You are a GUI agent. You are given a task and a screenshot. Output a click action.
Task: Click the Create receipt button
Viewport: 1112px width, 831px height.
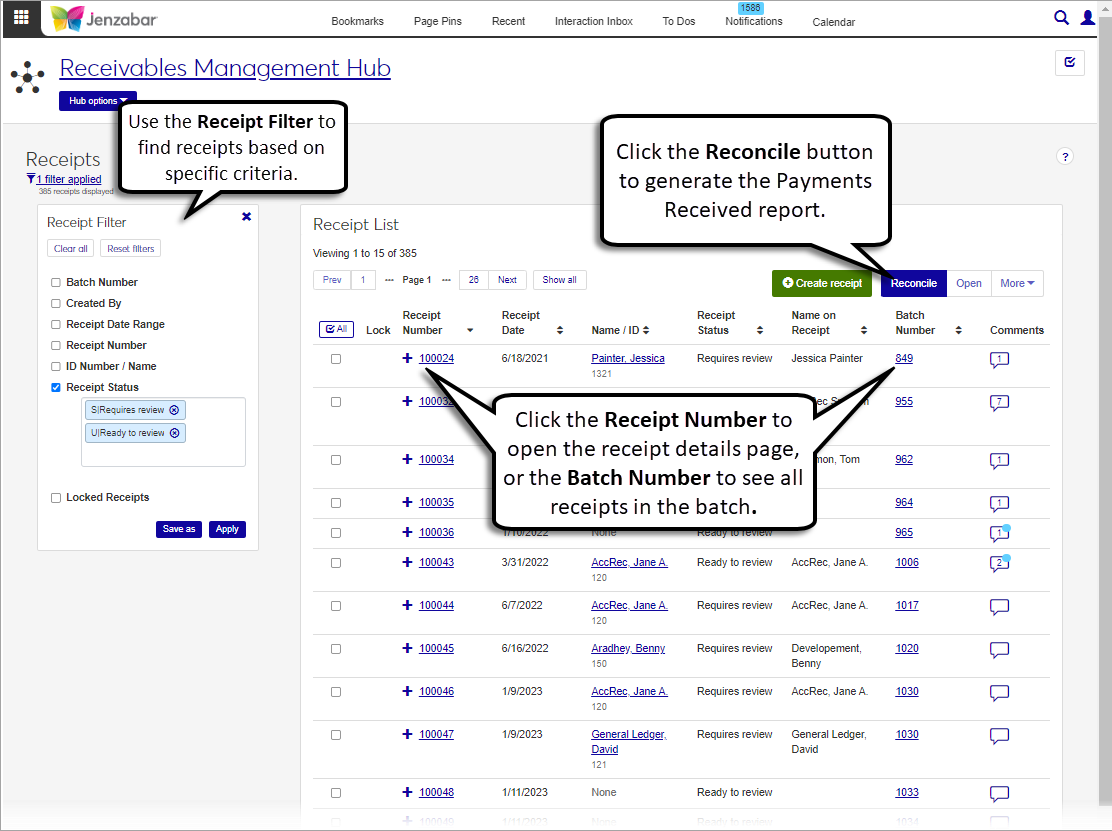pos(822,283)
